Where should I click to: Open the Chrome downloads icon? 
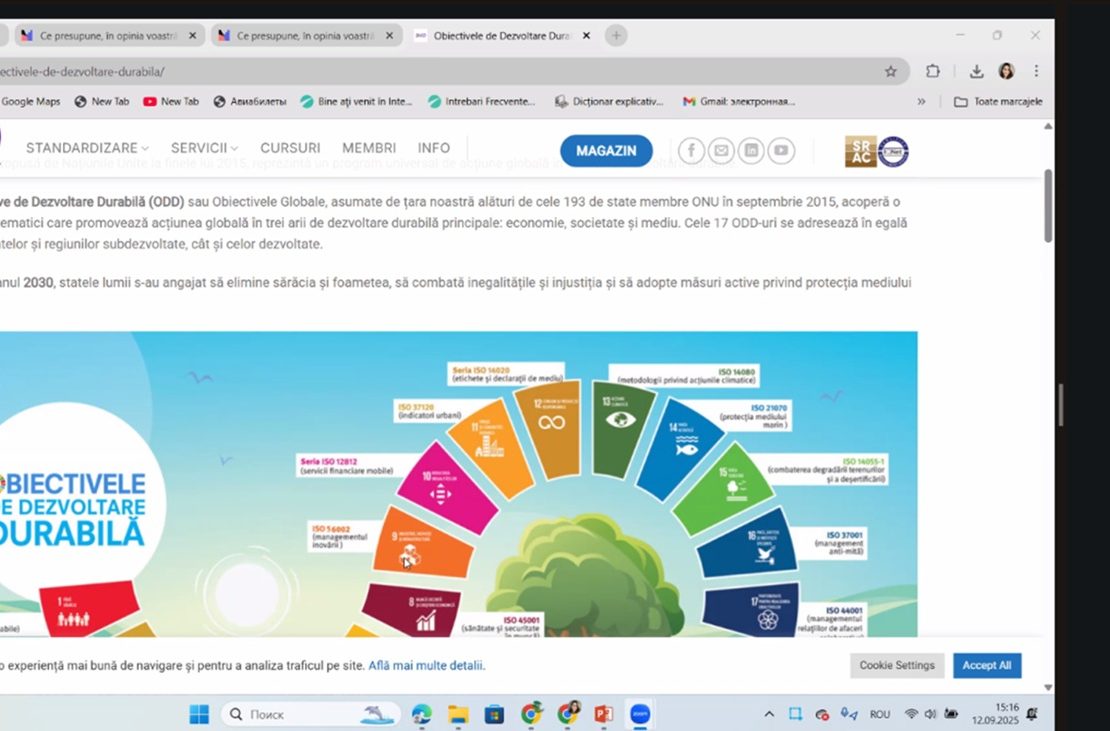pos(976,71)
